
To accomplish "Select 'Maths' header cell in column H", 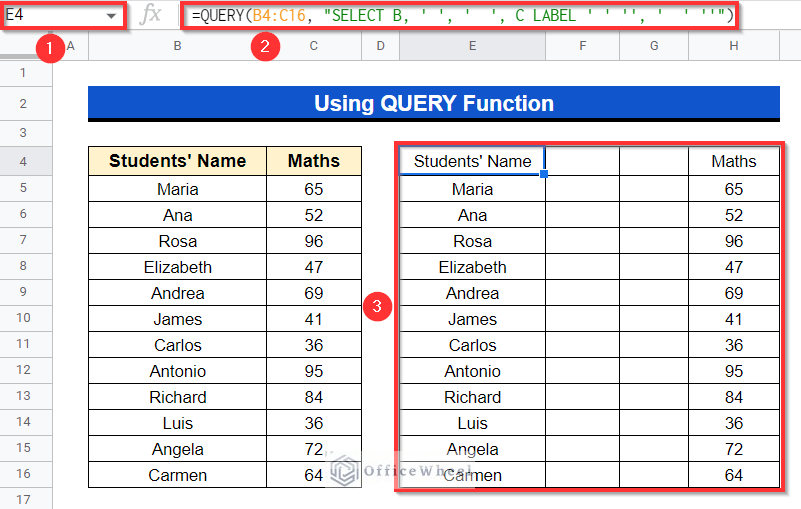I will [x=734, y=161].
